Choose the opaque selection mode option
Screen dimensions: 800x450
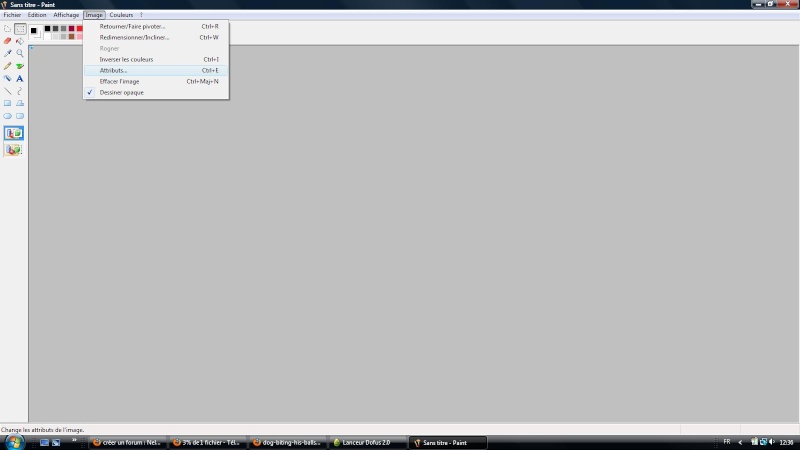coord(14,133)
